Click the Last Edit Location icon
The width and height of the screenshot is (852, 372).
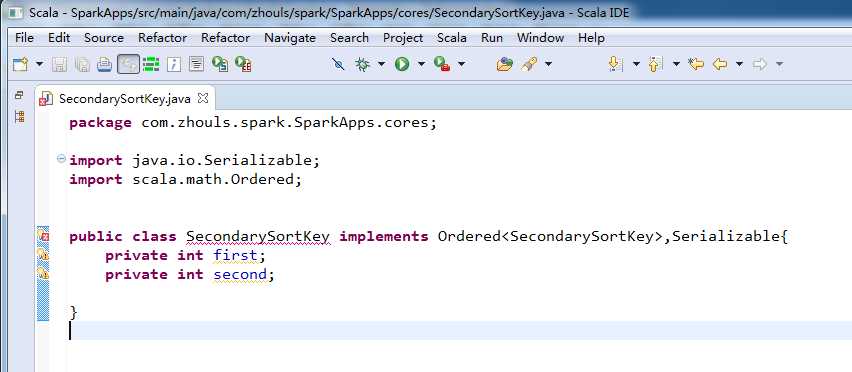(696, 65)
